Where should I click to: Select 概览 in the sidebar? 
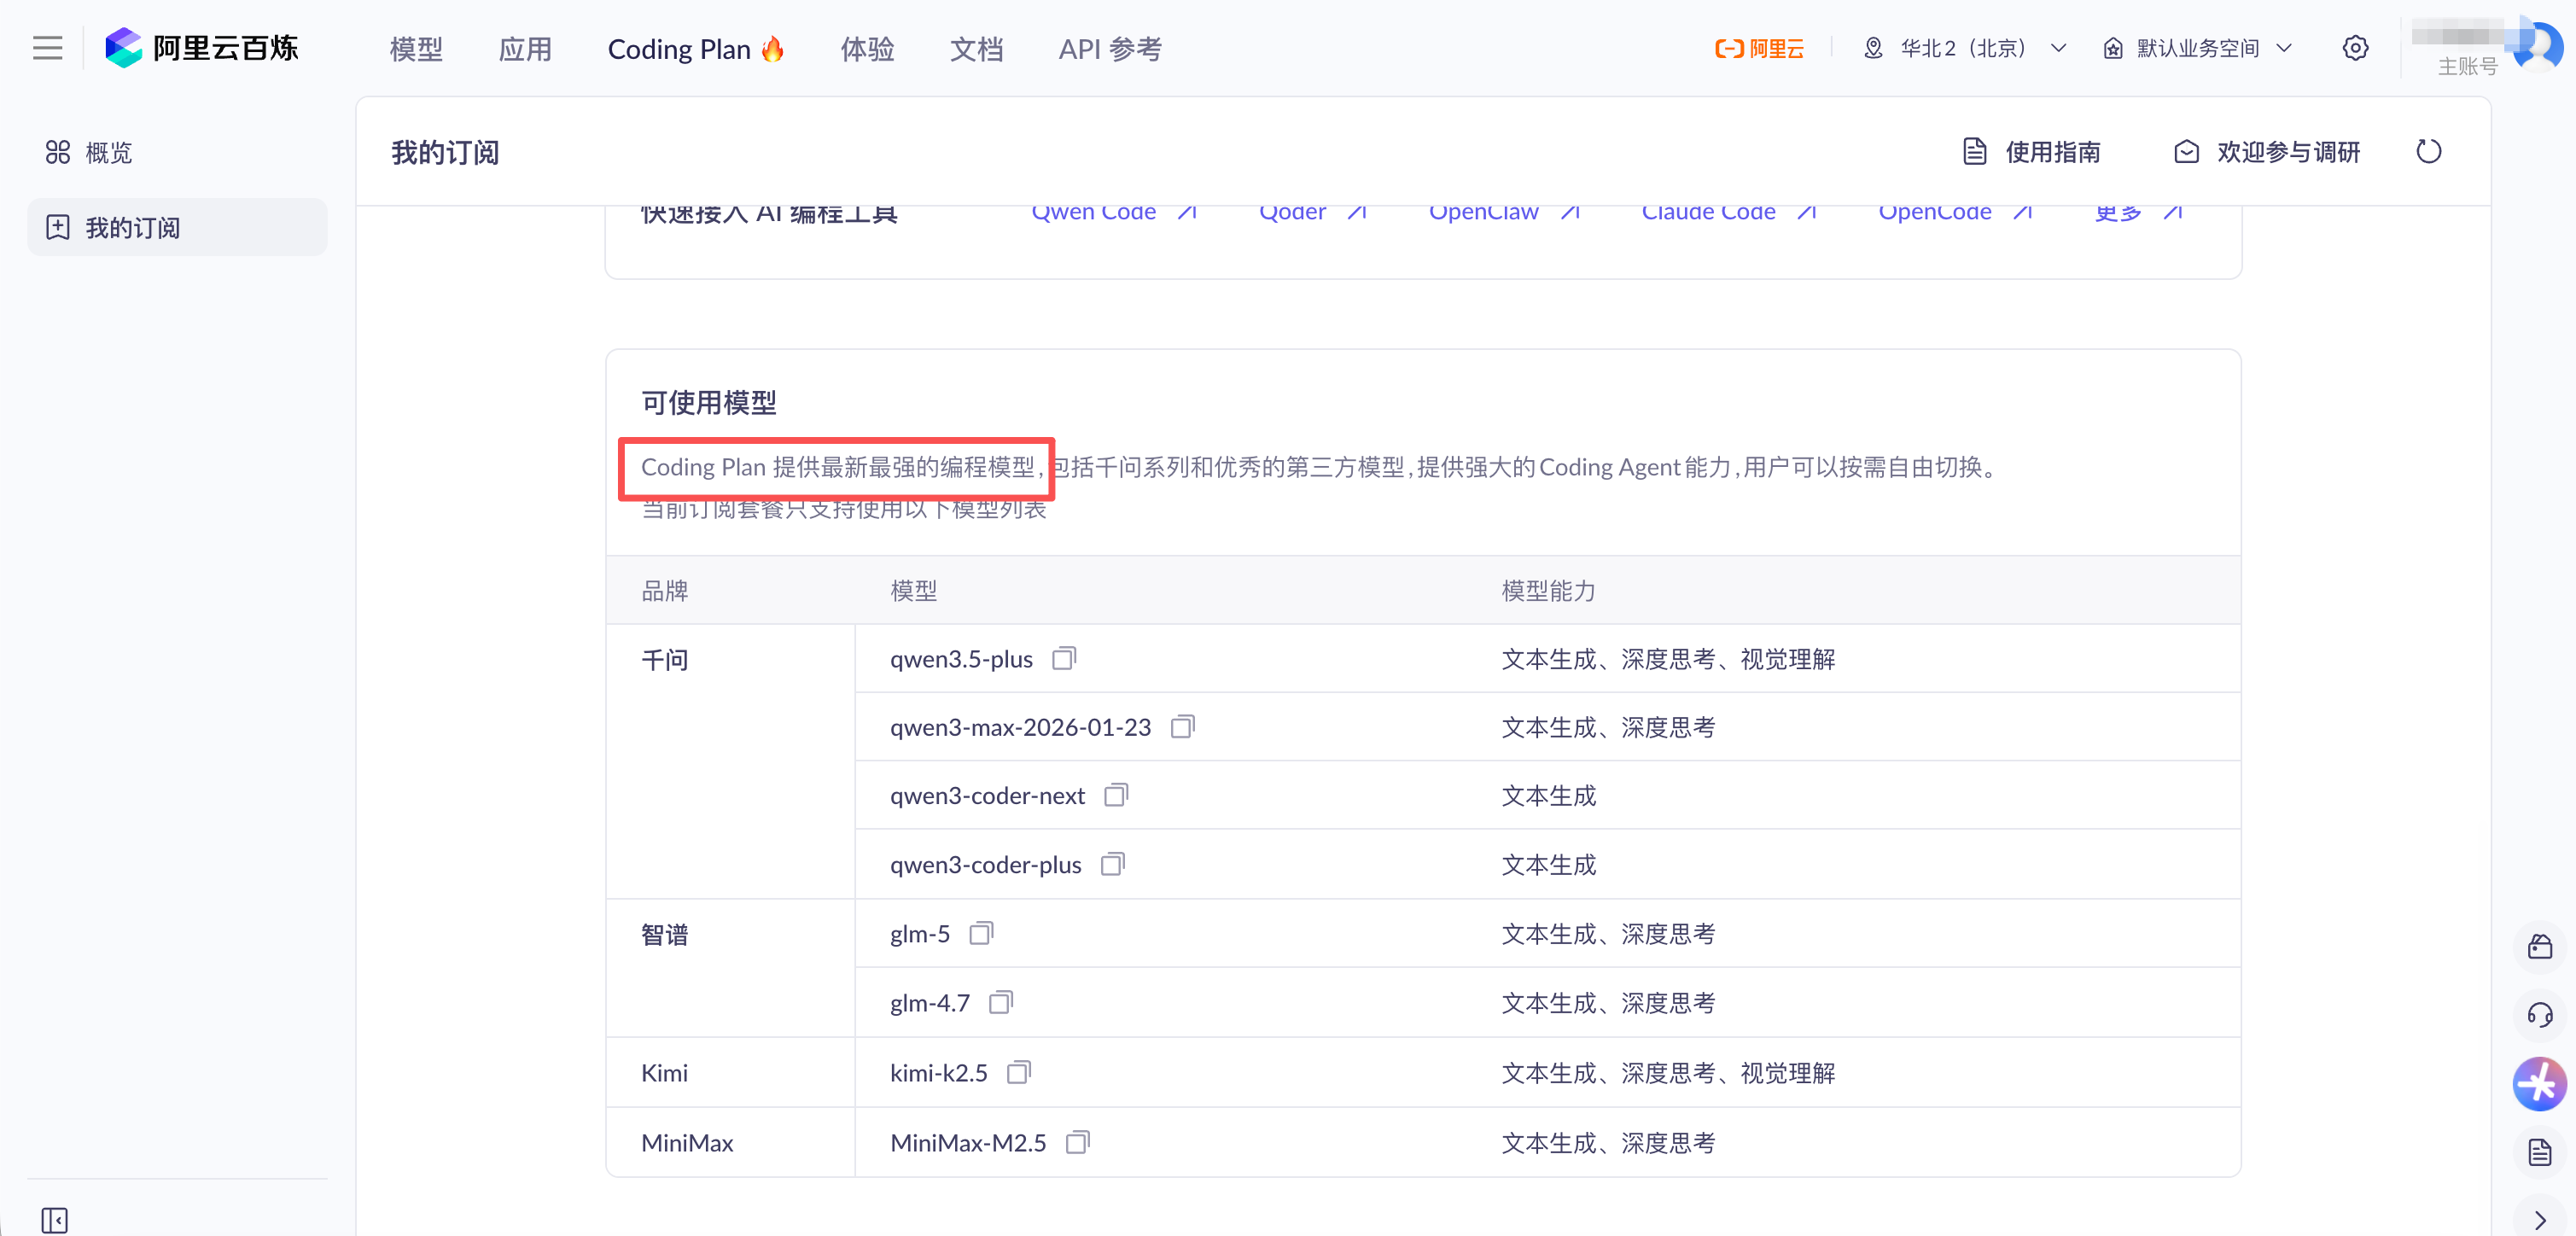(x=108, y=153)
